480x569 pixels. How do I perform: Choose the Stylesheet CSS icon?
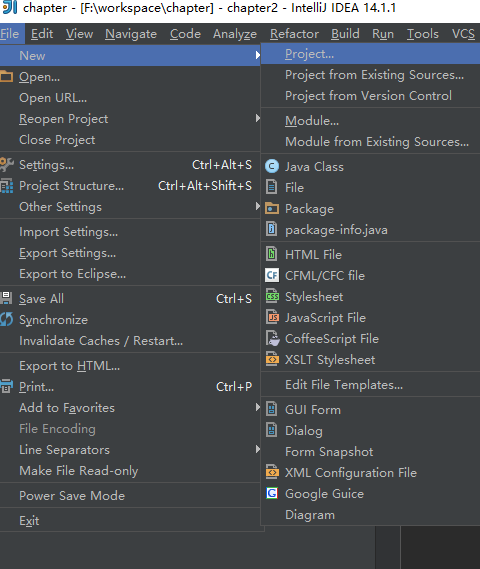click(272, 296)
